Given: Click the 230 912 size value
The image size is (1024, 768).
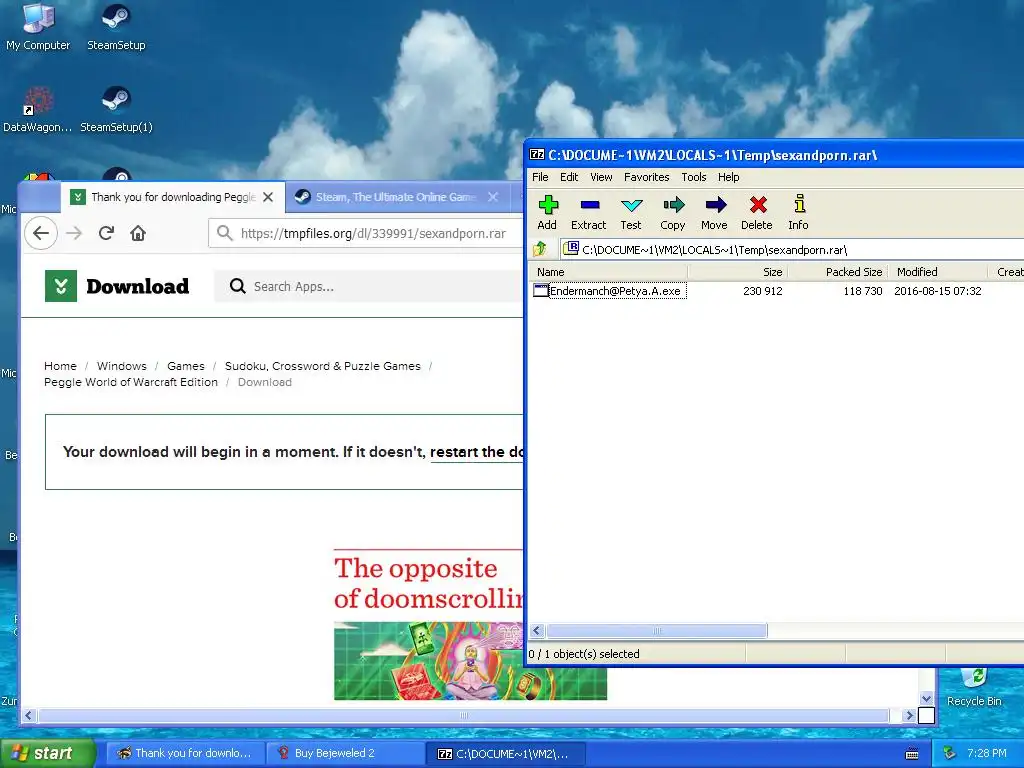Looking at the screenshot, I should pyautogui.click(x=762, y=291).
